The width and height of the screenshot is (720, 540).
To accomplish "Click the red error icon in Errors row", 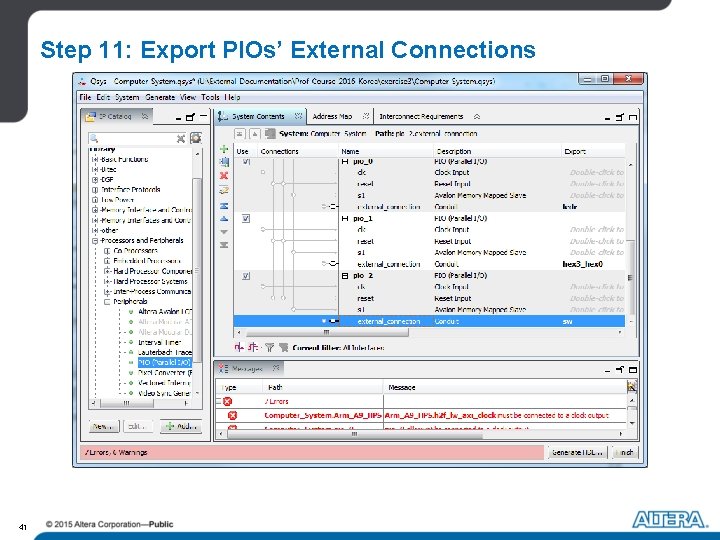I will 227,401.
